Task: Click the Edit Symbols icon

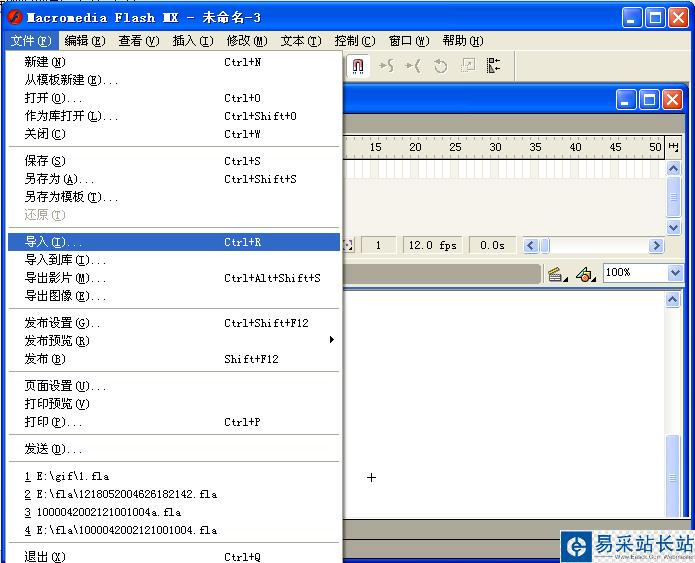Action: click(x=585, y=275)
